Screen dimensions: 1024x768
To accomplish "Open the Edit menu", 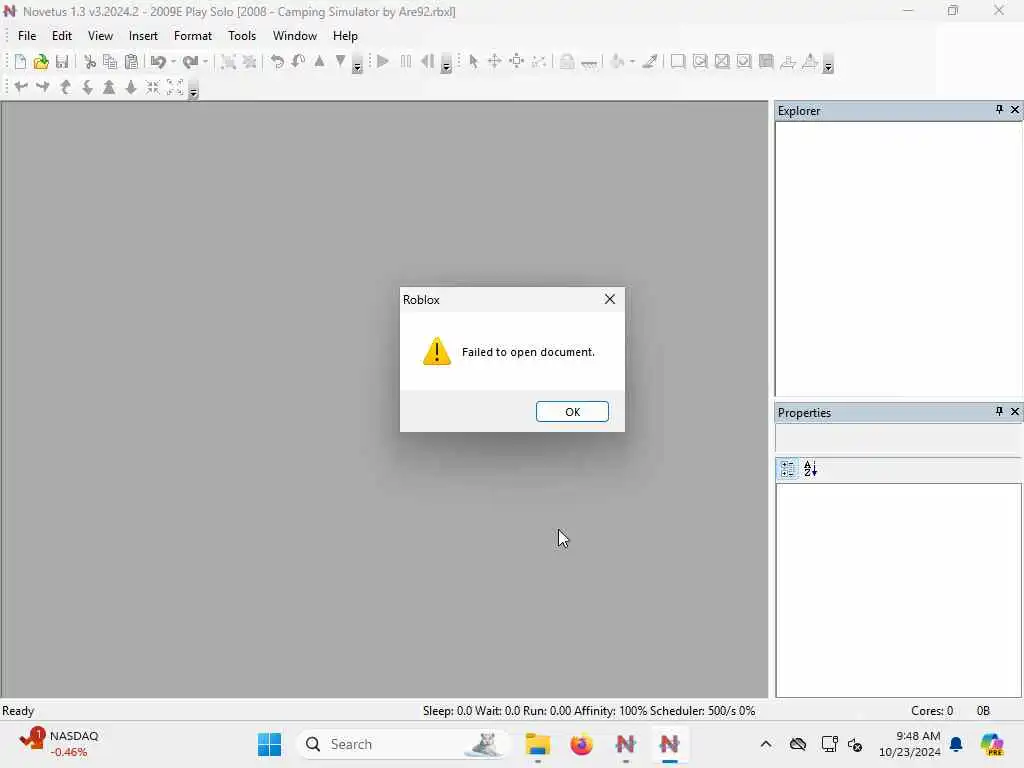I will click(62, 36).
